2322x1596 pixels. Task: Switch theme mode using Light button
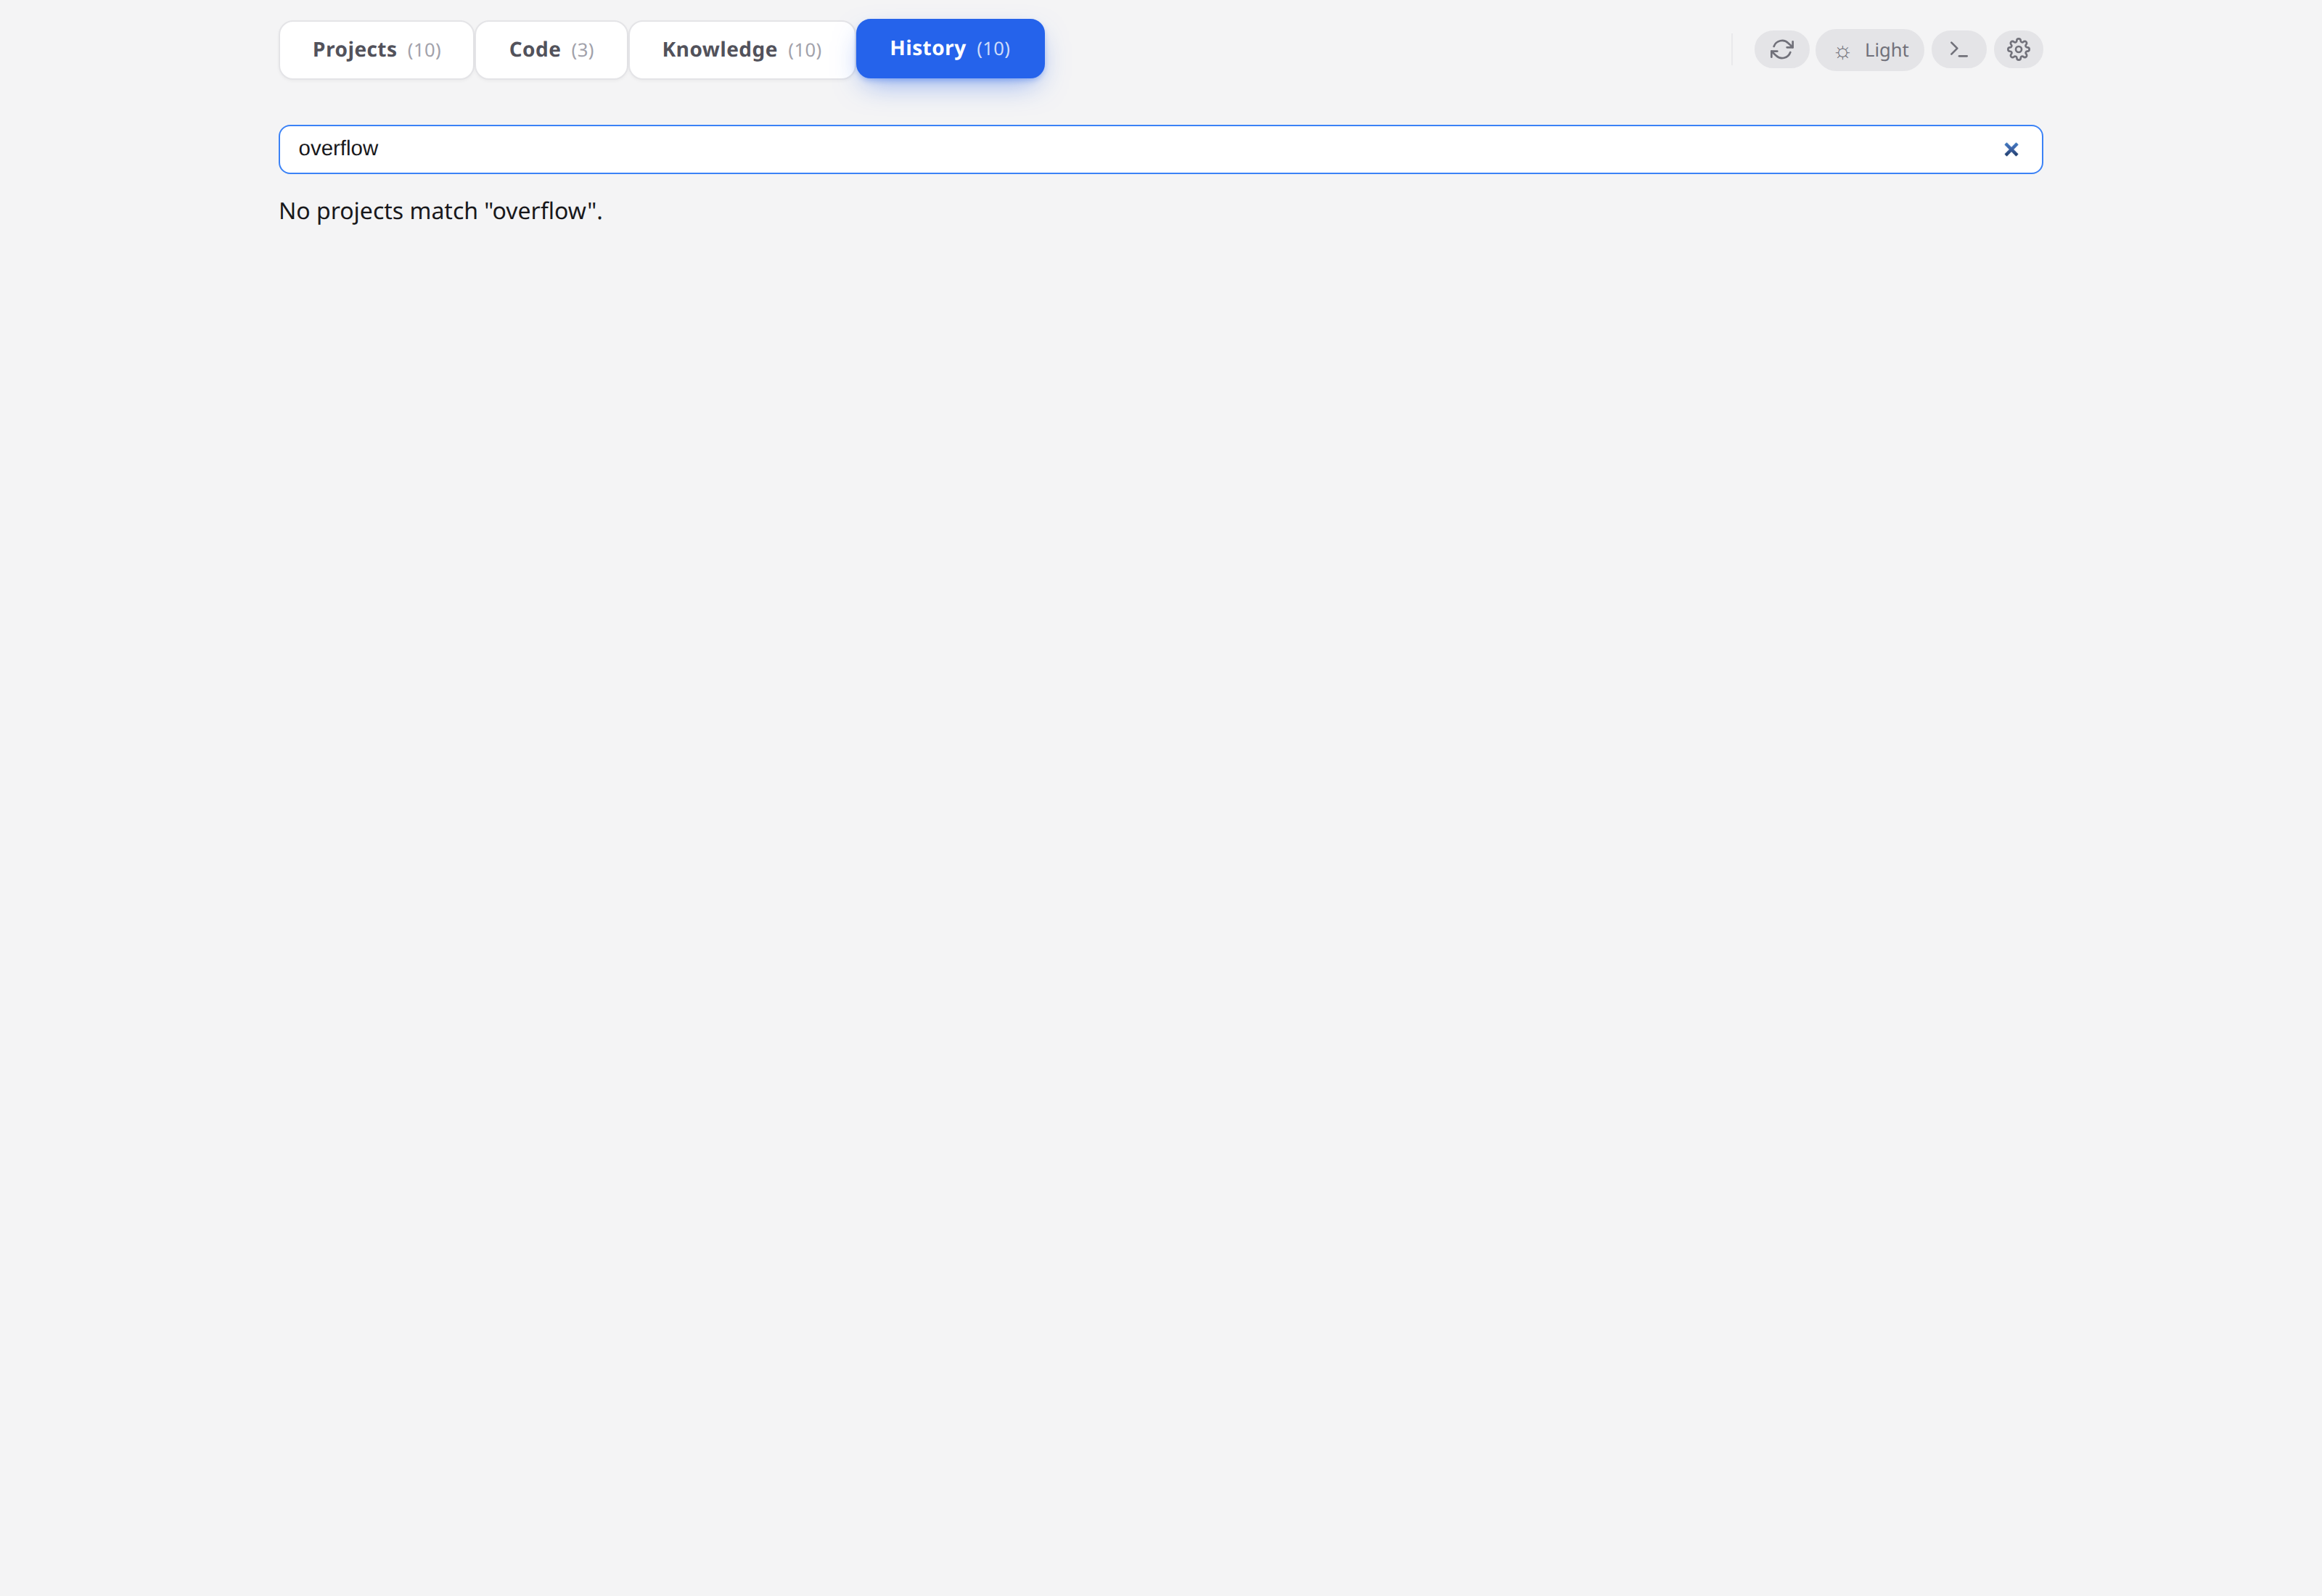pos(1869,49)
